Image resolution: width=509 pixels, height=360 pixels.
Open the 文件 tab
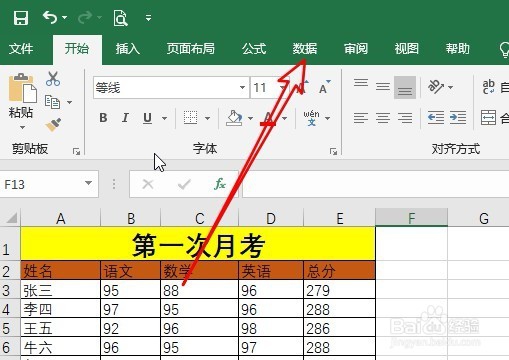pyautogui.click(x=21, y=49)
